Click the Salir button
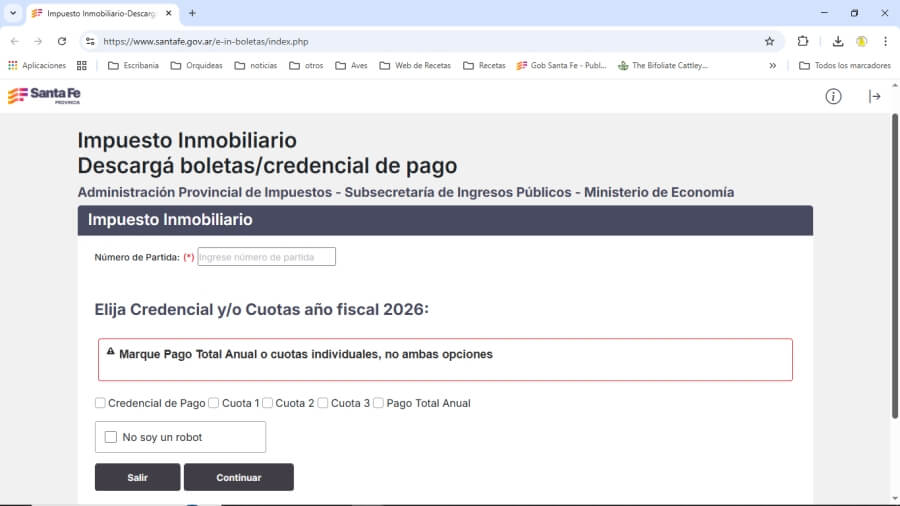This screenshot has width=900, height=506. pyautogui.click(x=137, y=477)
